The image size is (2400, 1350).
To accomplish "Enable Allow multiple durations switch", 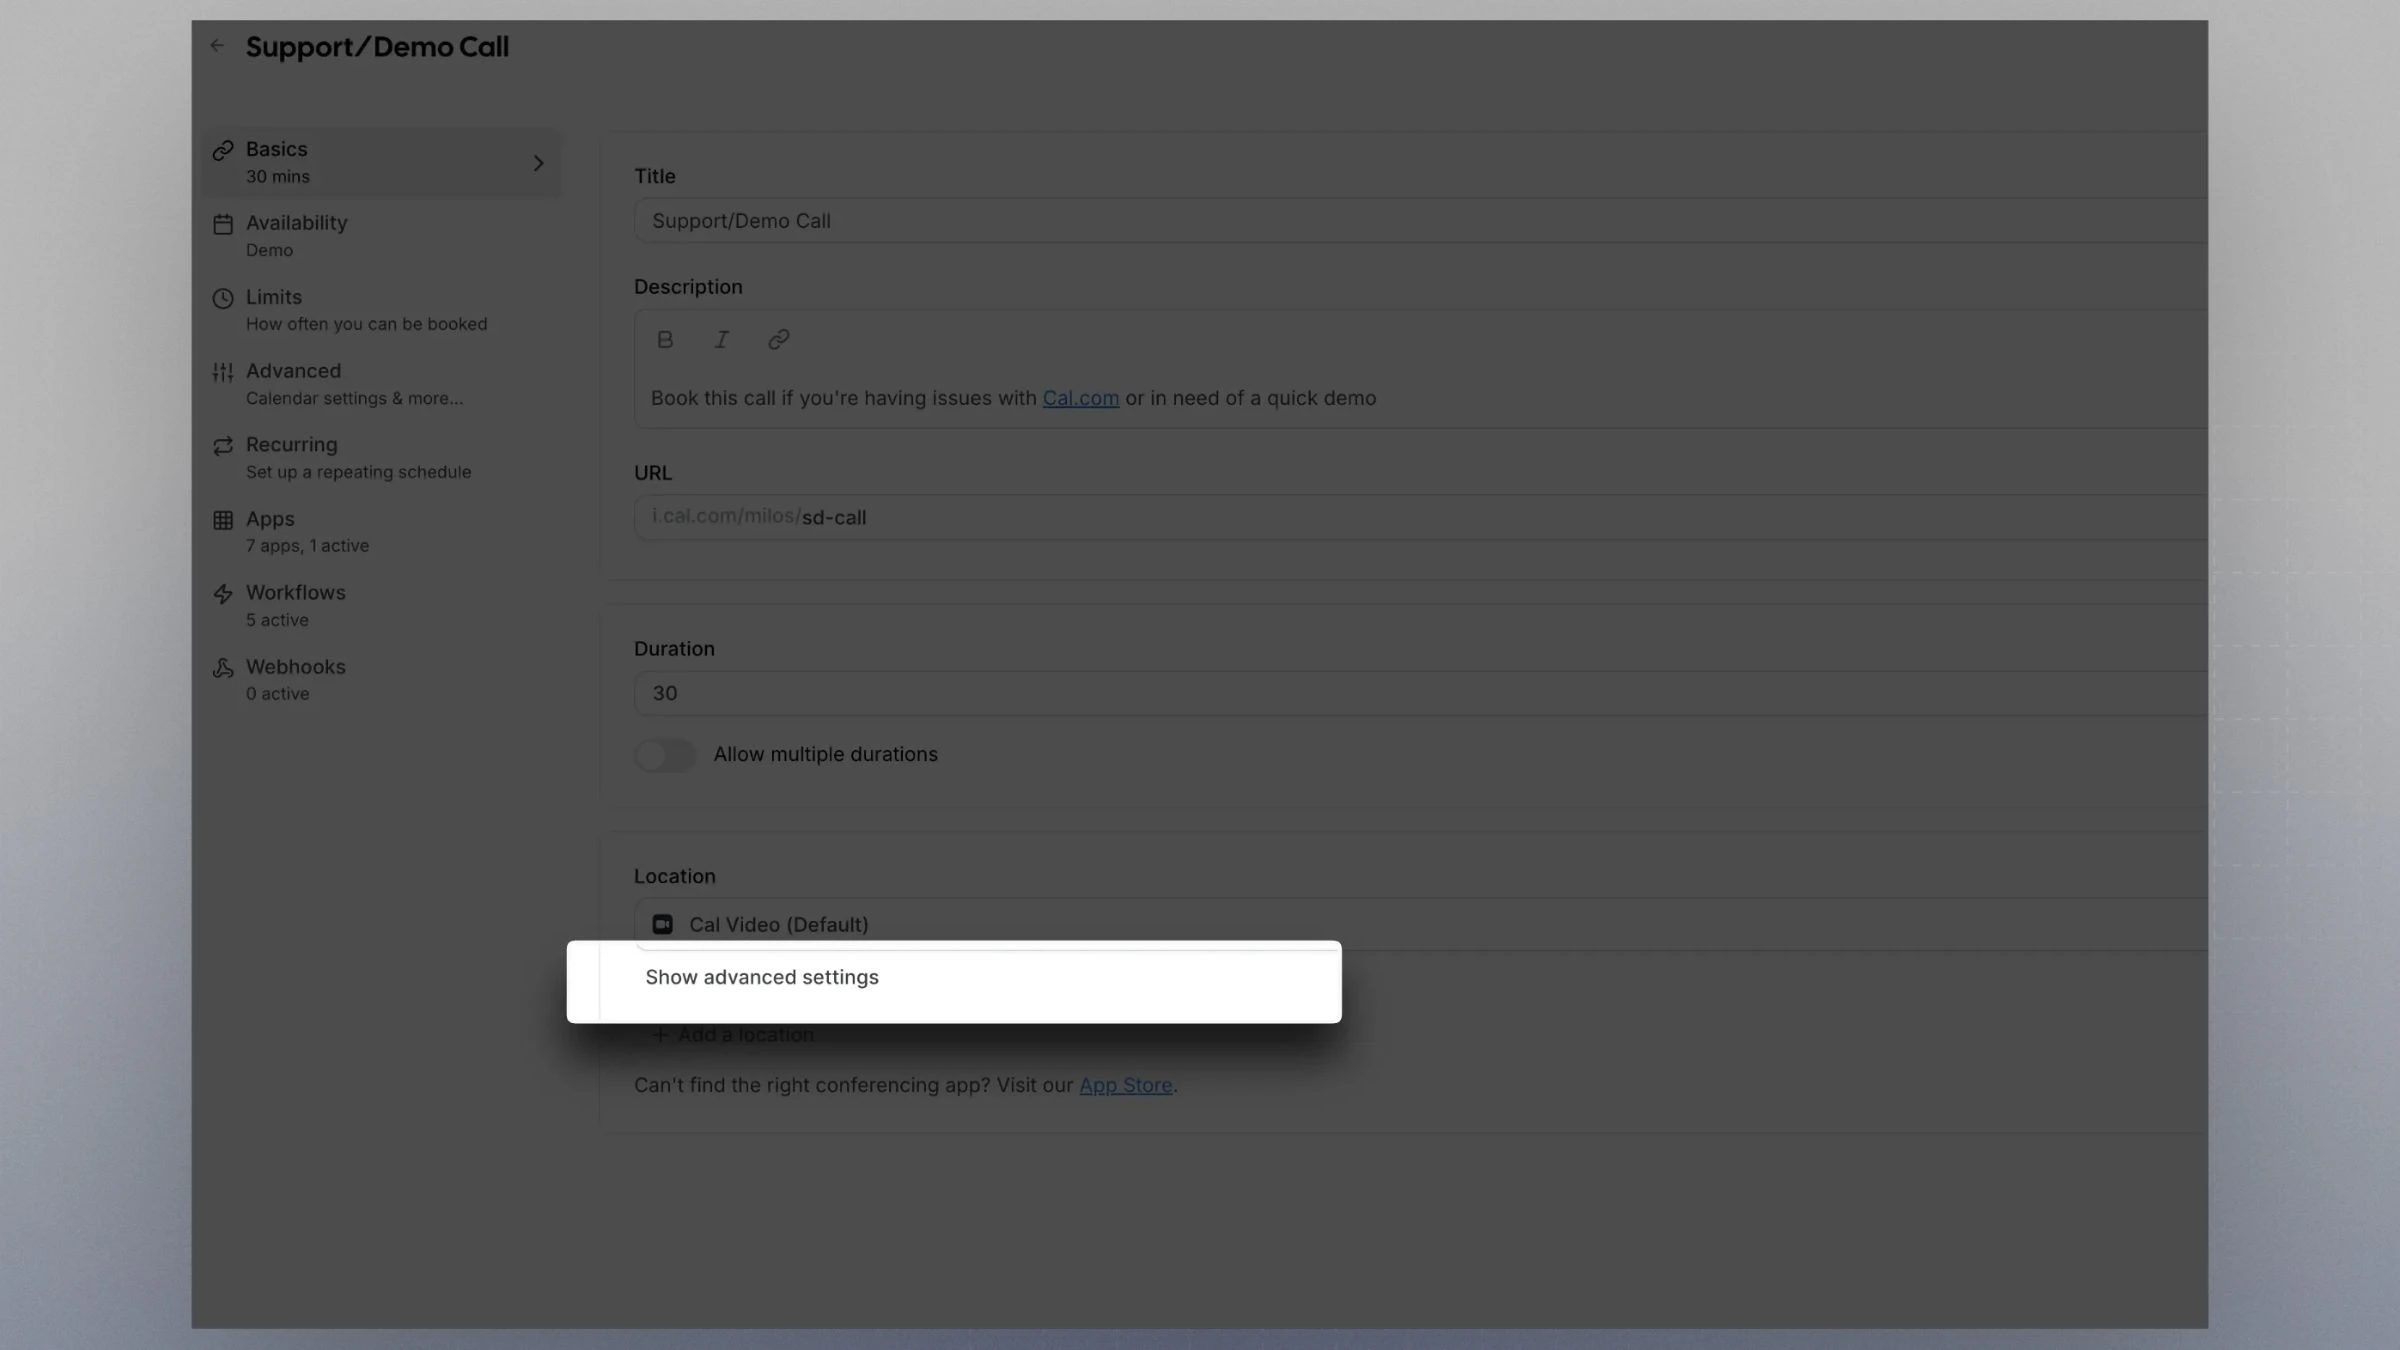I will tap(665, 755).
